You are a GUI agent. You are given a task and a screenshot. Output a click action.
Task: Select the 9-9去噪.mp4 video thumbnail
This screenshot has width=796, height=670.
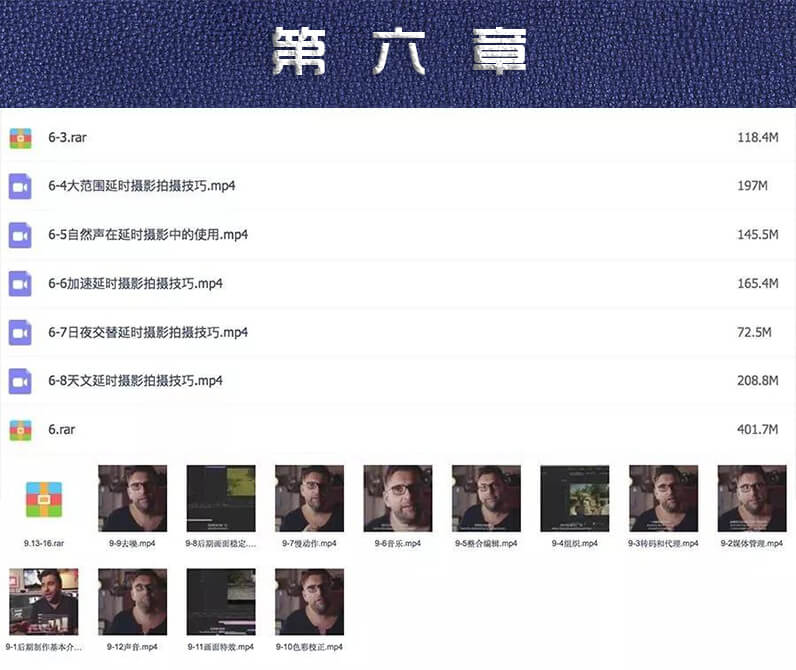132,498
